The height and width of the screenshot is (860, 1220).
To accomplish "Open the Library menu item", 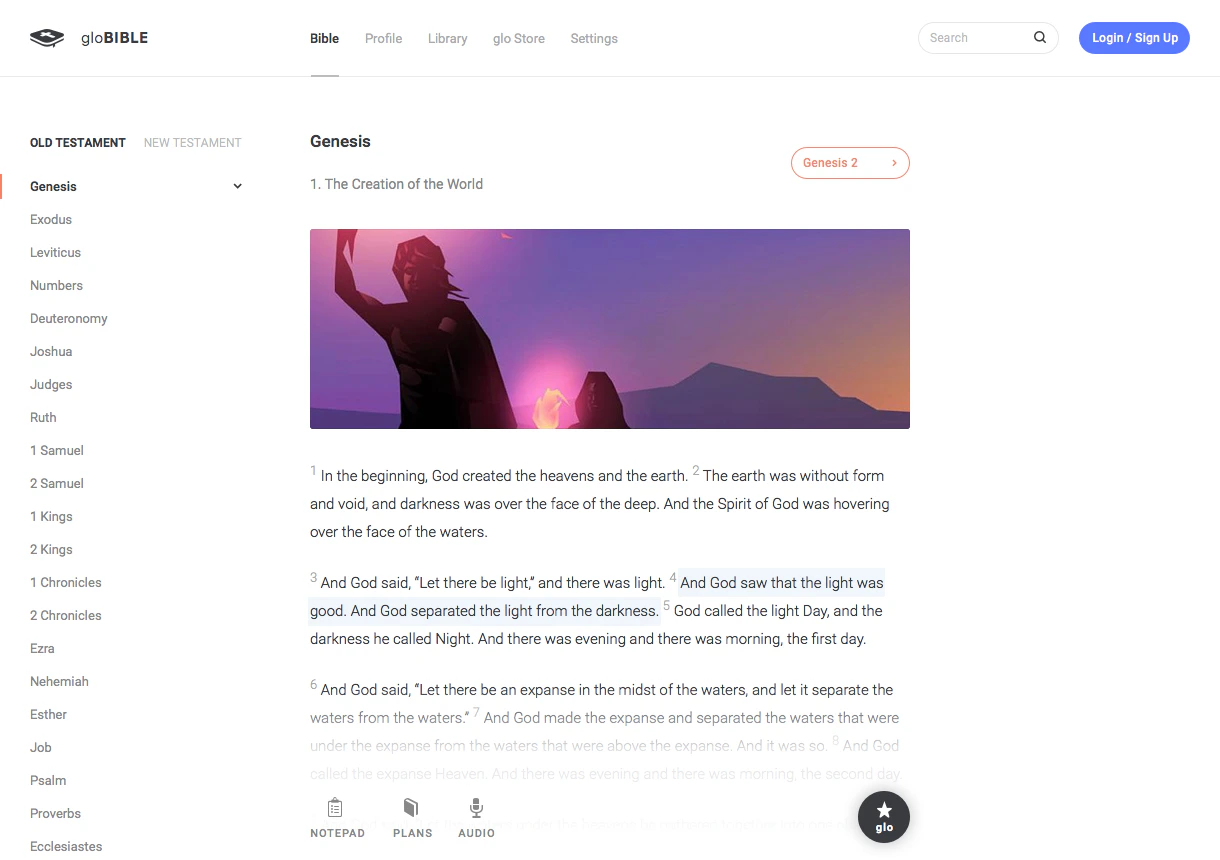I will click(447, 38).
